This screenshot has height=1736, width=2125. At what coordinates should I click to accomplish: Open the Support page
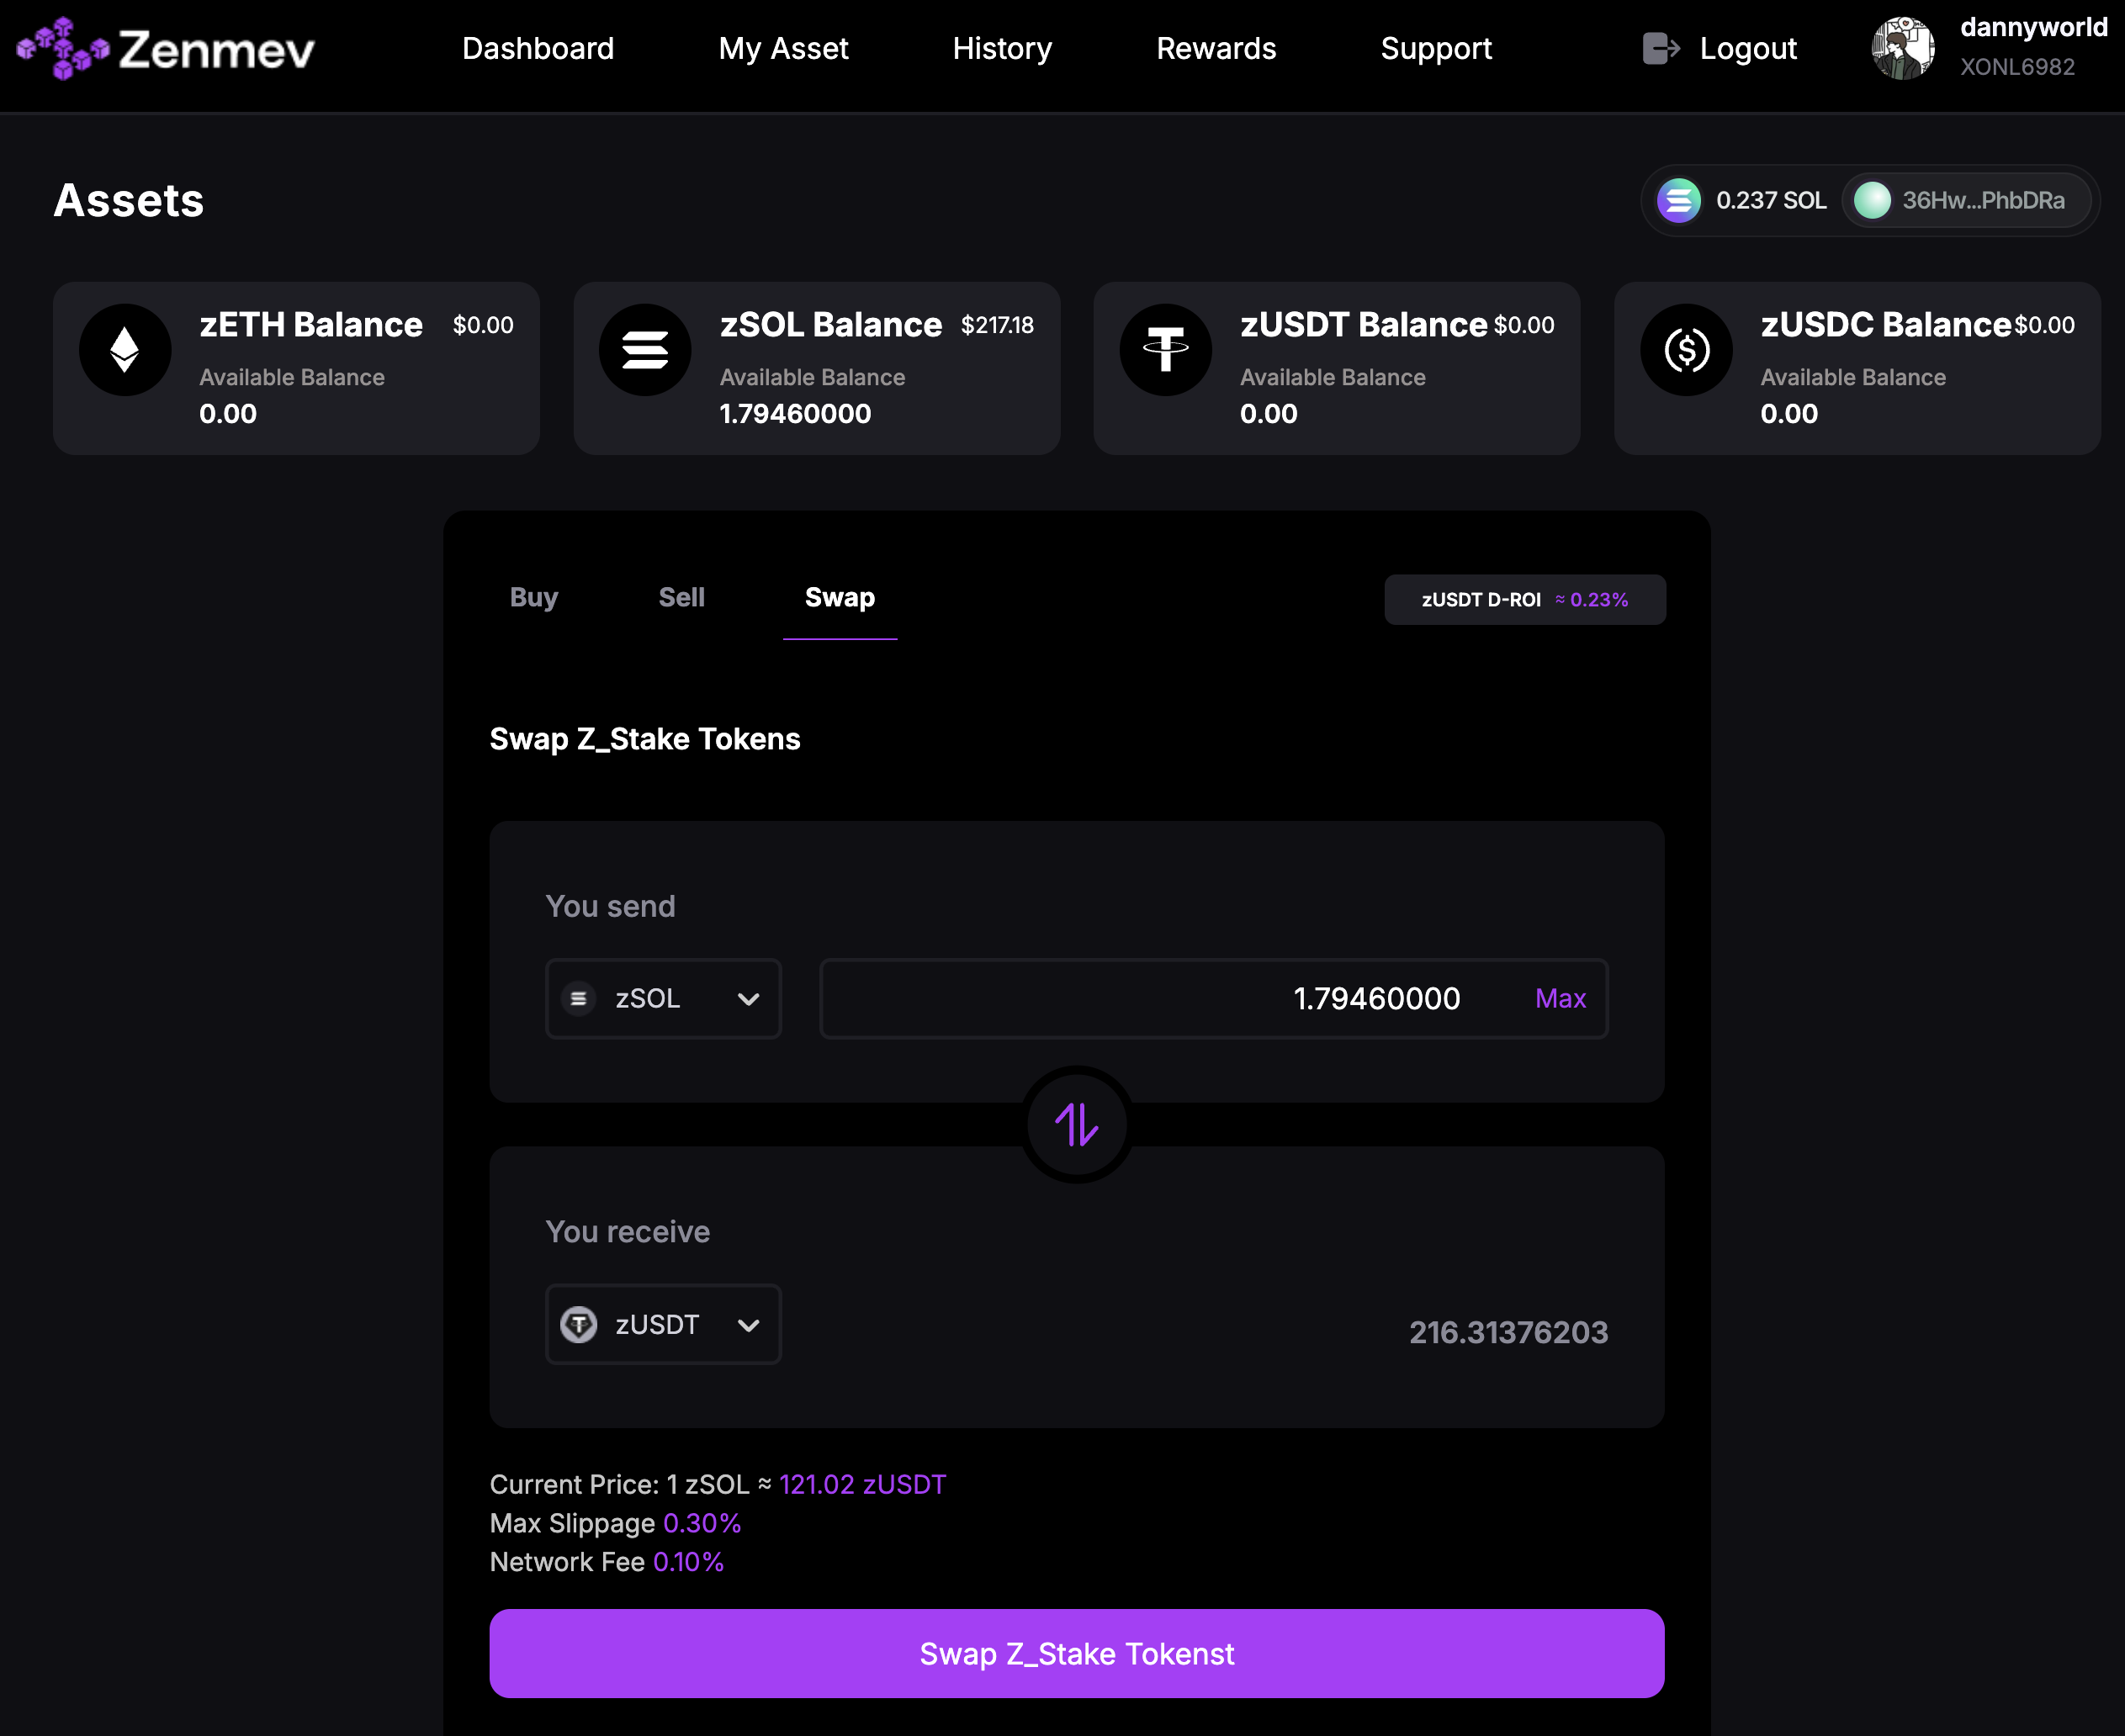coord(1436,48)
